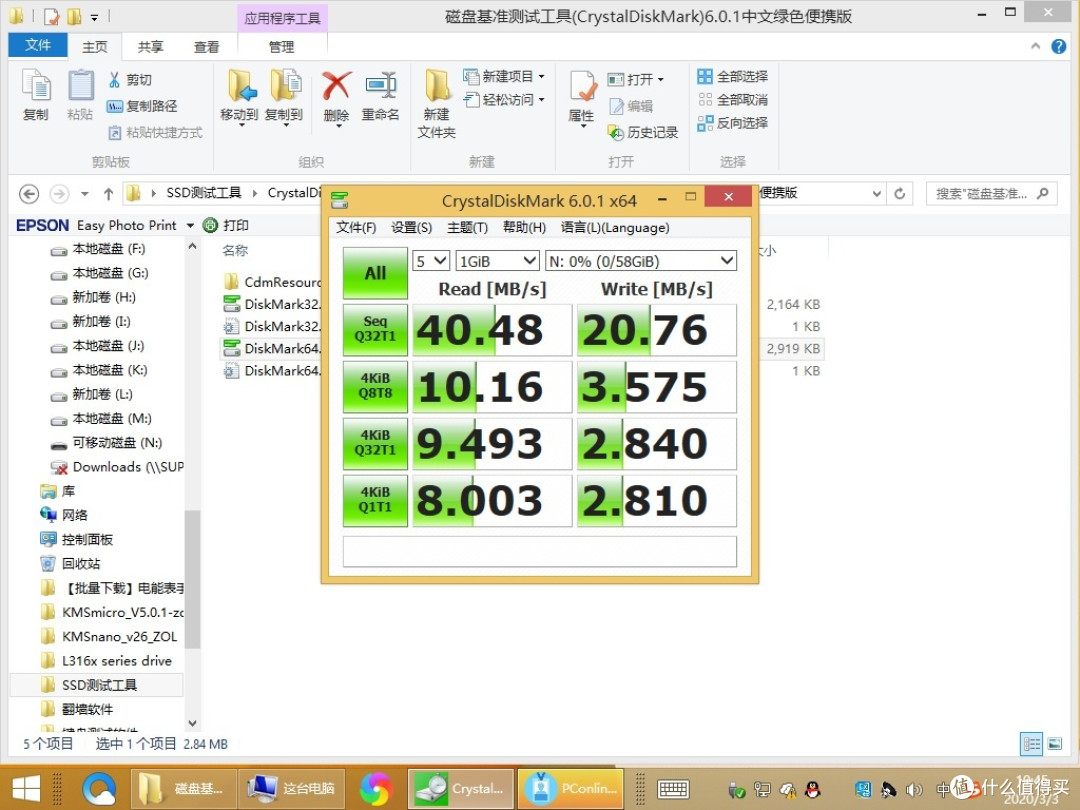This screenshot has width=1080, height=810.
Task: Click the on-screen keyboard tray icon
Action: tap(673, 789)
